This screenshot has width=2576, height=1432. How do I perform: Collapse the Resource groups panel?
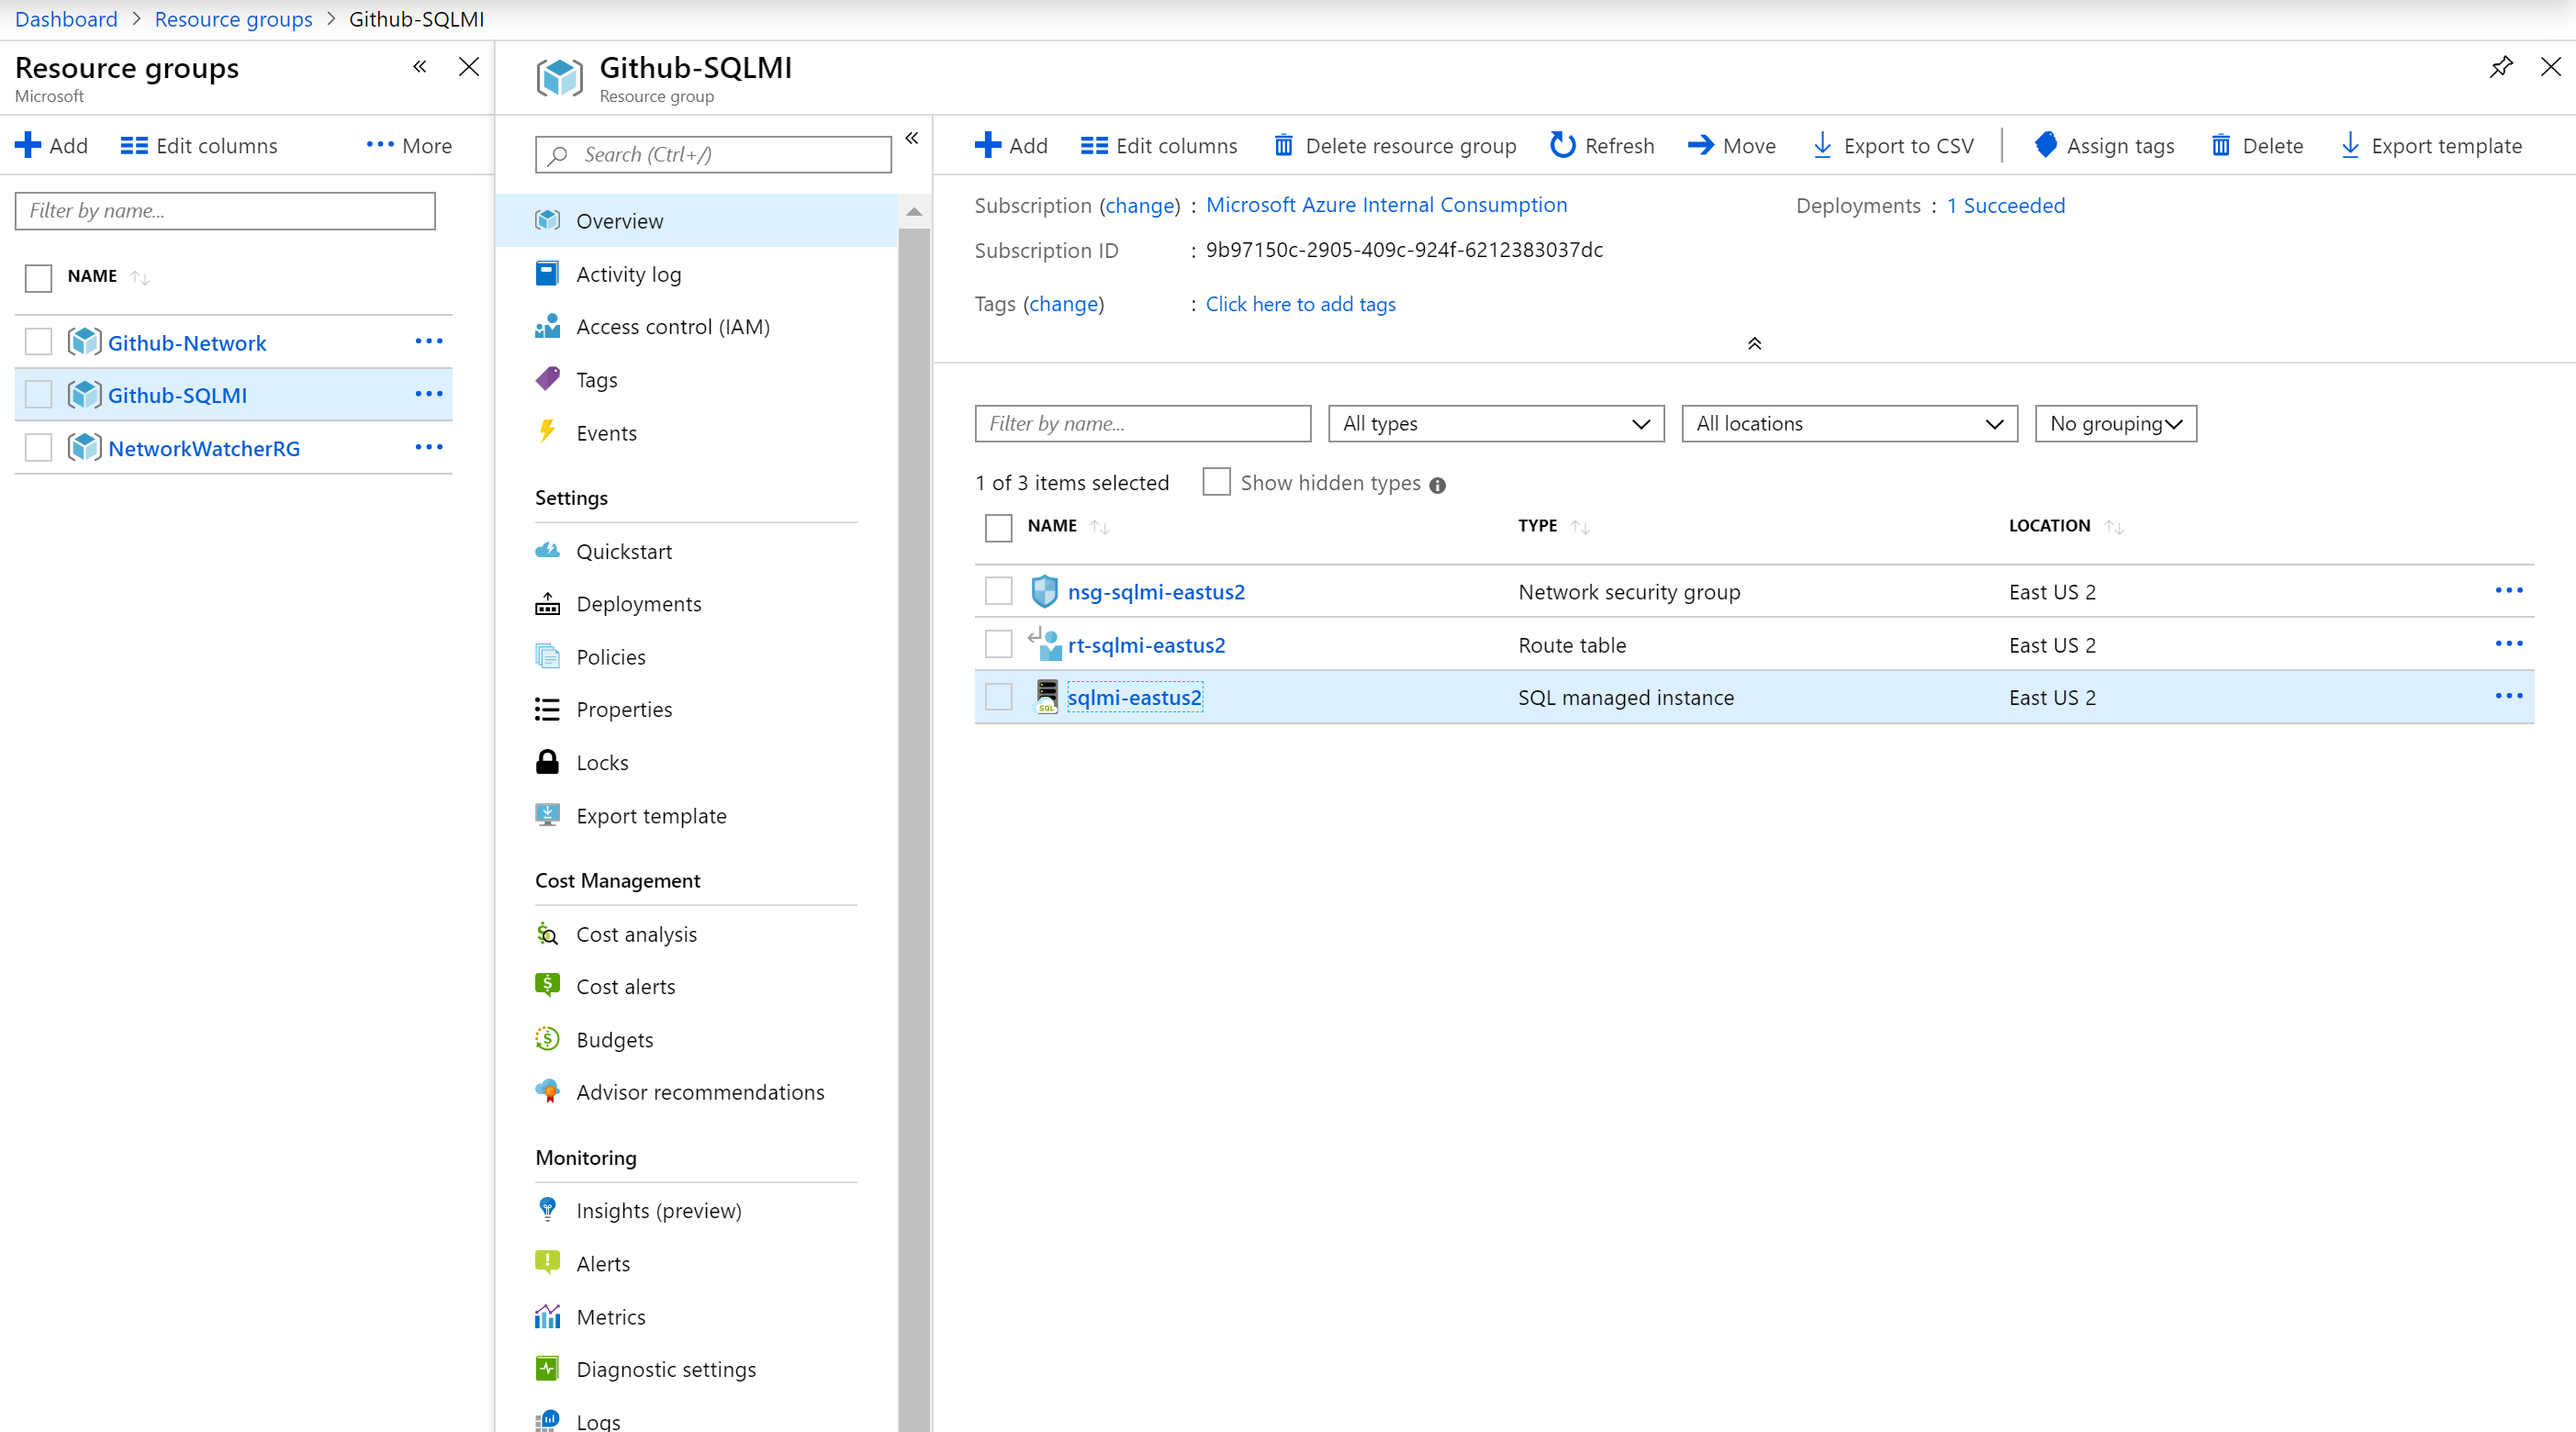tap(420, 67)
